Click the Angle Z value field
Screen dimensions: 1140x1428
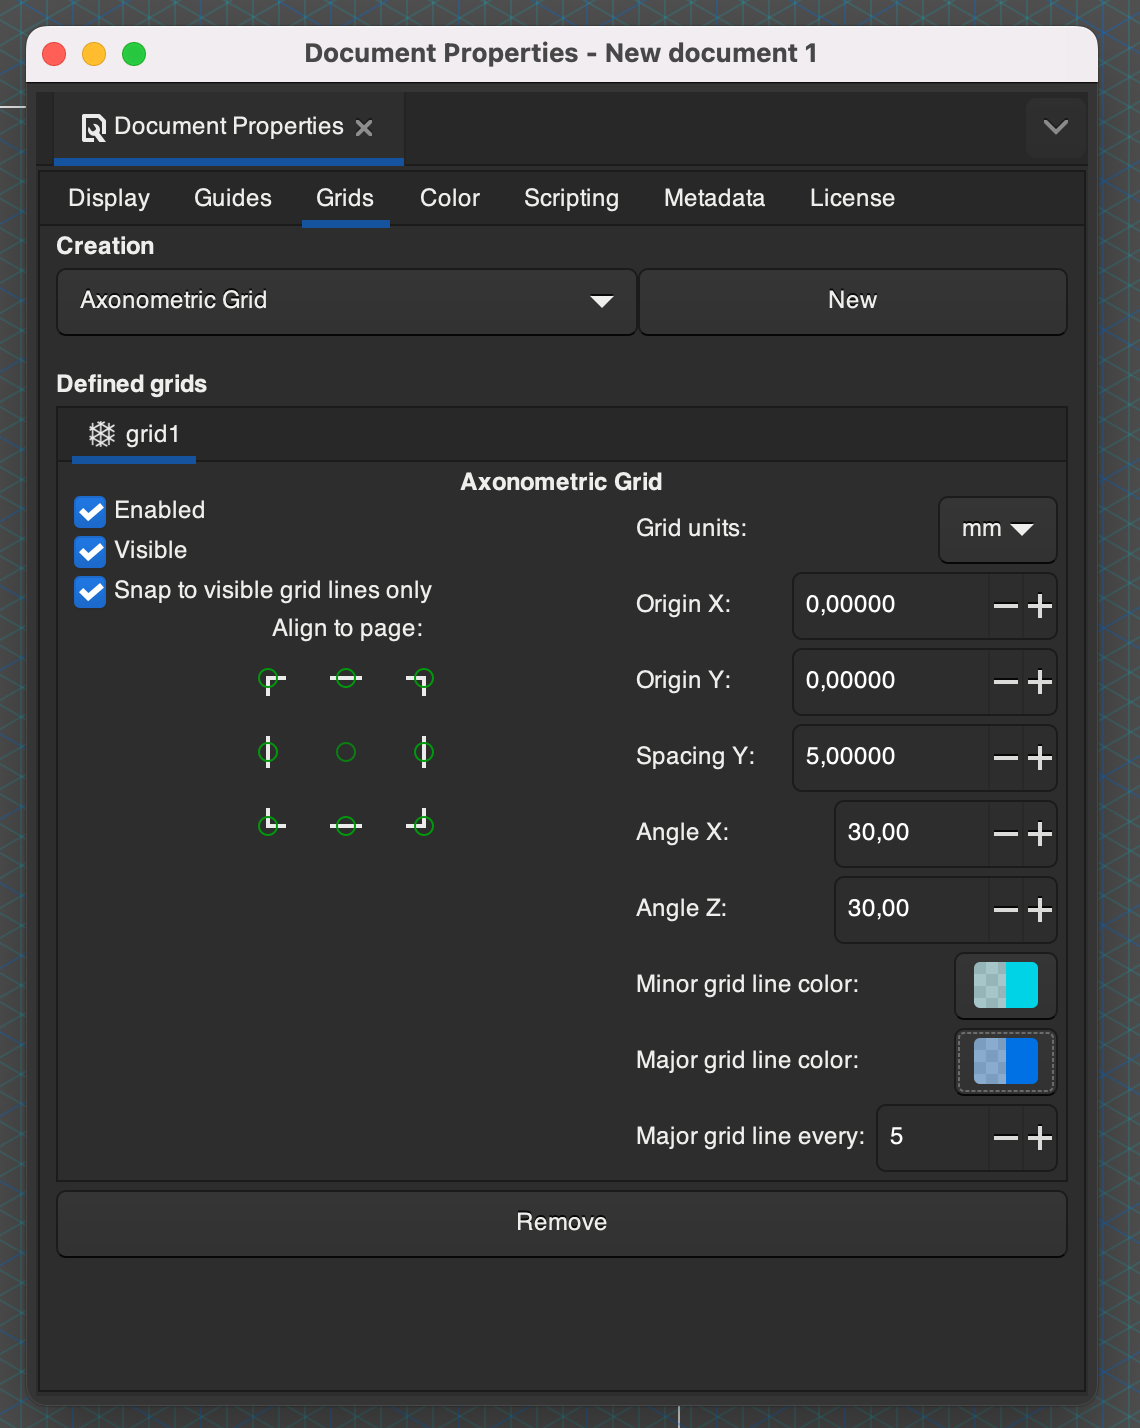(x=911, y=909)
